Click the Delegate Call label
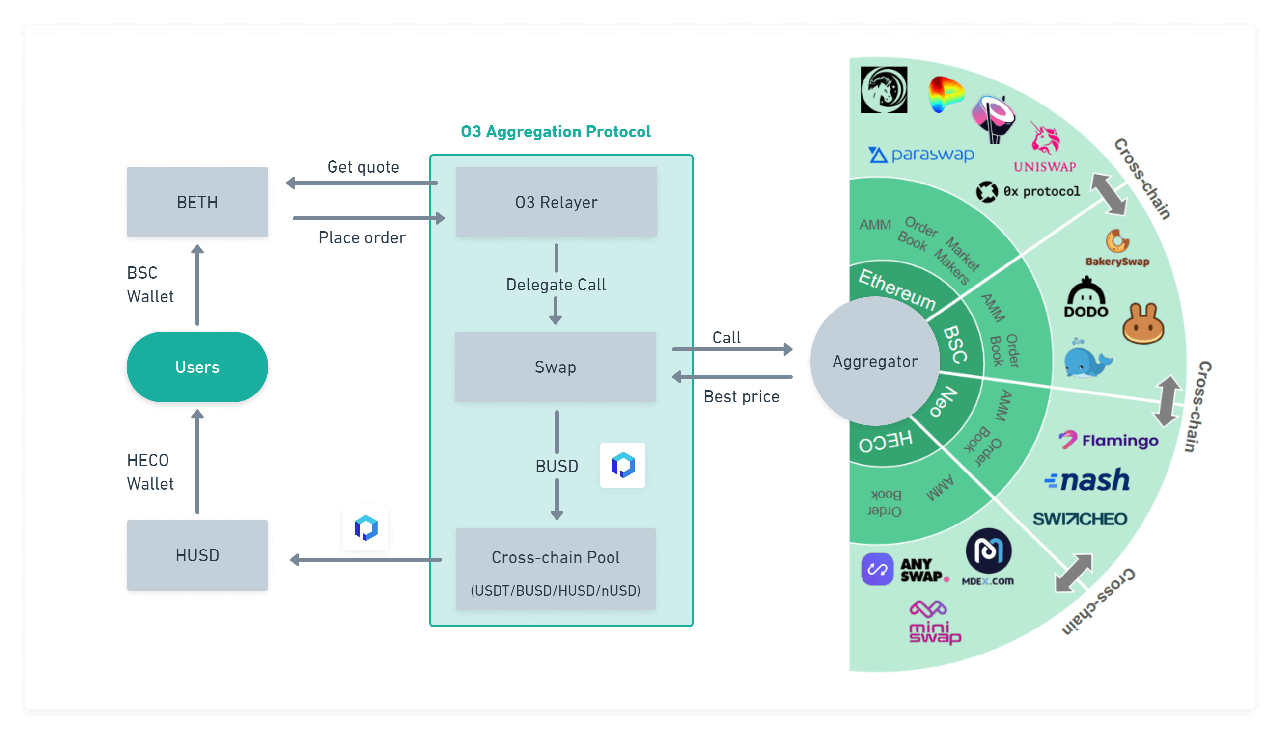Screen dimensions: 1280x734 click(556, 284)
